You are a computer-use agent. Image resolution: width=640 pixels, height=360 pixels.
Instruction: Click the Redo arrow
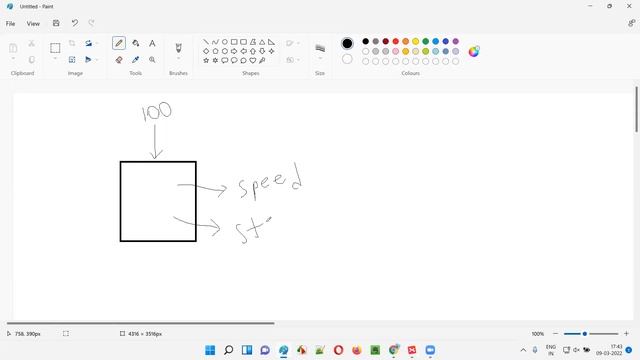[x=91, y=23]
